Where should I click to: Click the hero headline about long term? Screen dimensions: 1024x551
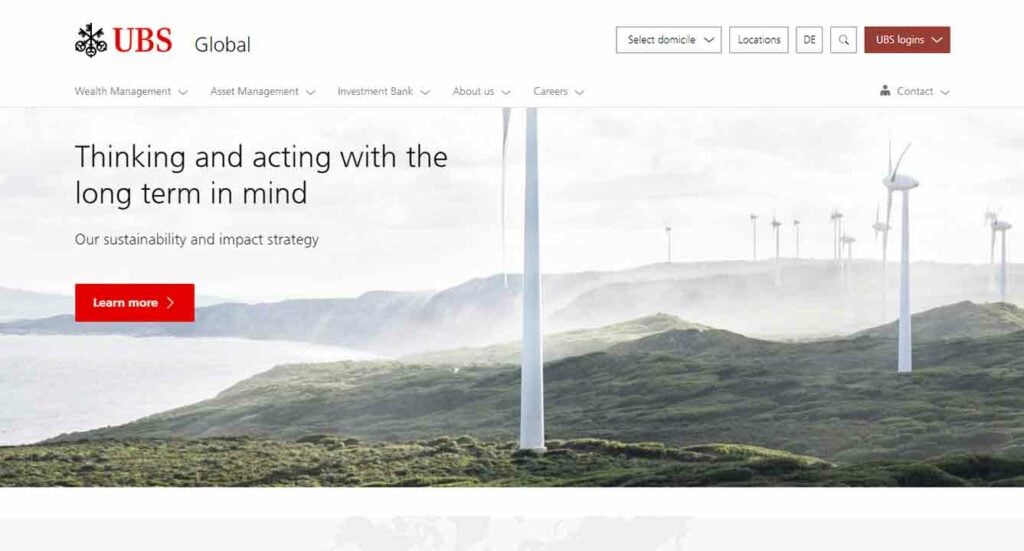[261, 175]
